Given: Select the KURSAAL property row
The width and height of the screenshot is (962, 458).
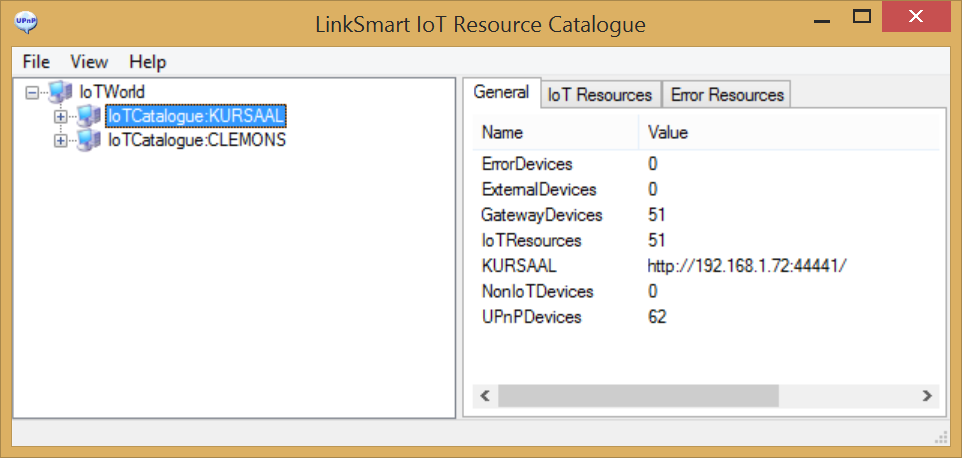Looking at the screenshot, I should pos(706,266).
